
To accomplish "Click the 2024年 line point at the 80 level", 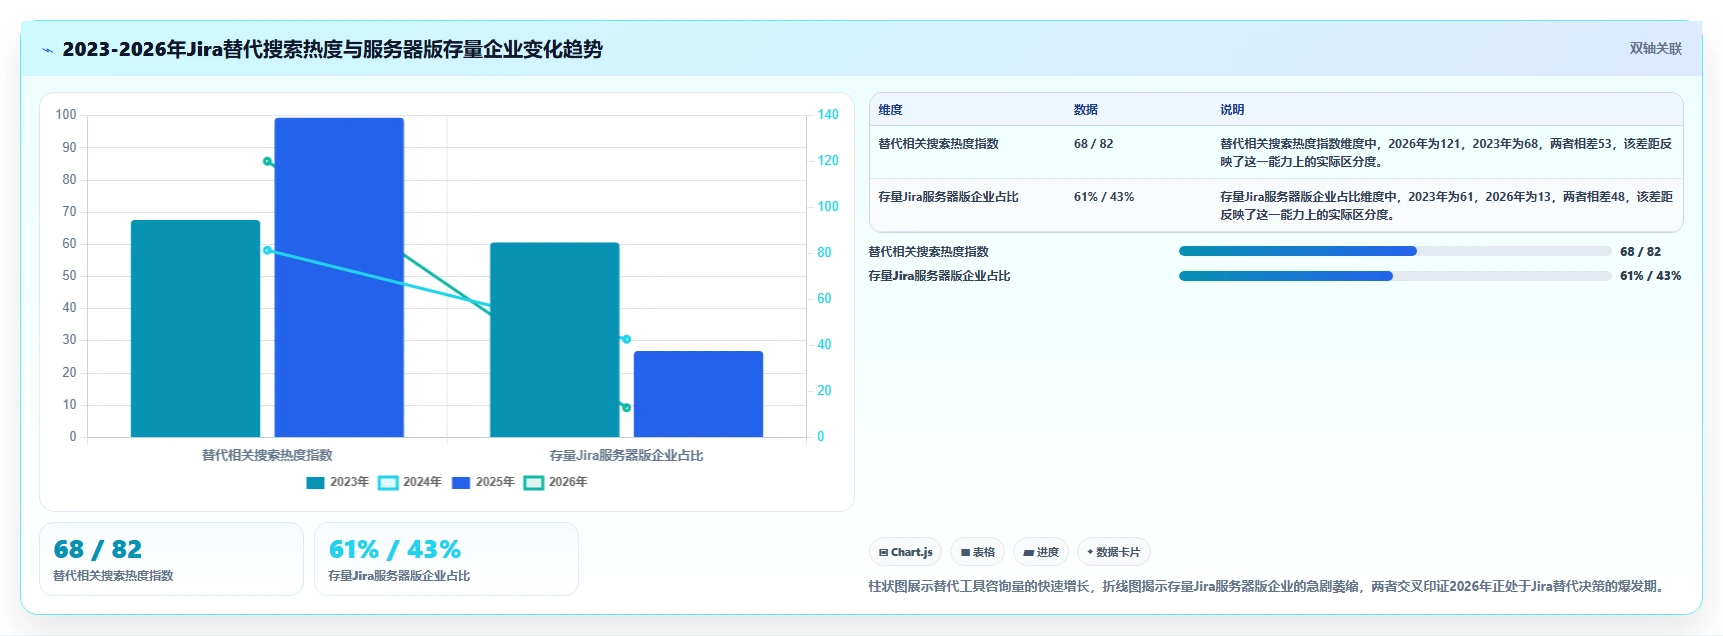I will tap(267, 250).
